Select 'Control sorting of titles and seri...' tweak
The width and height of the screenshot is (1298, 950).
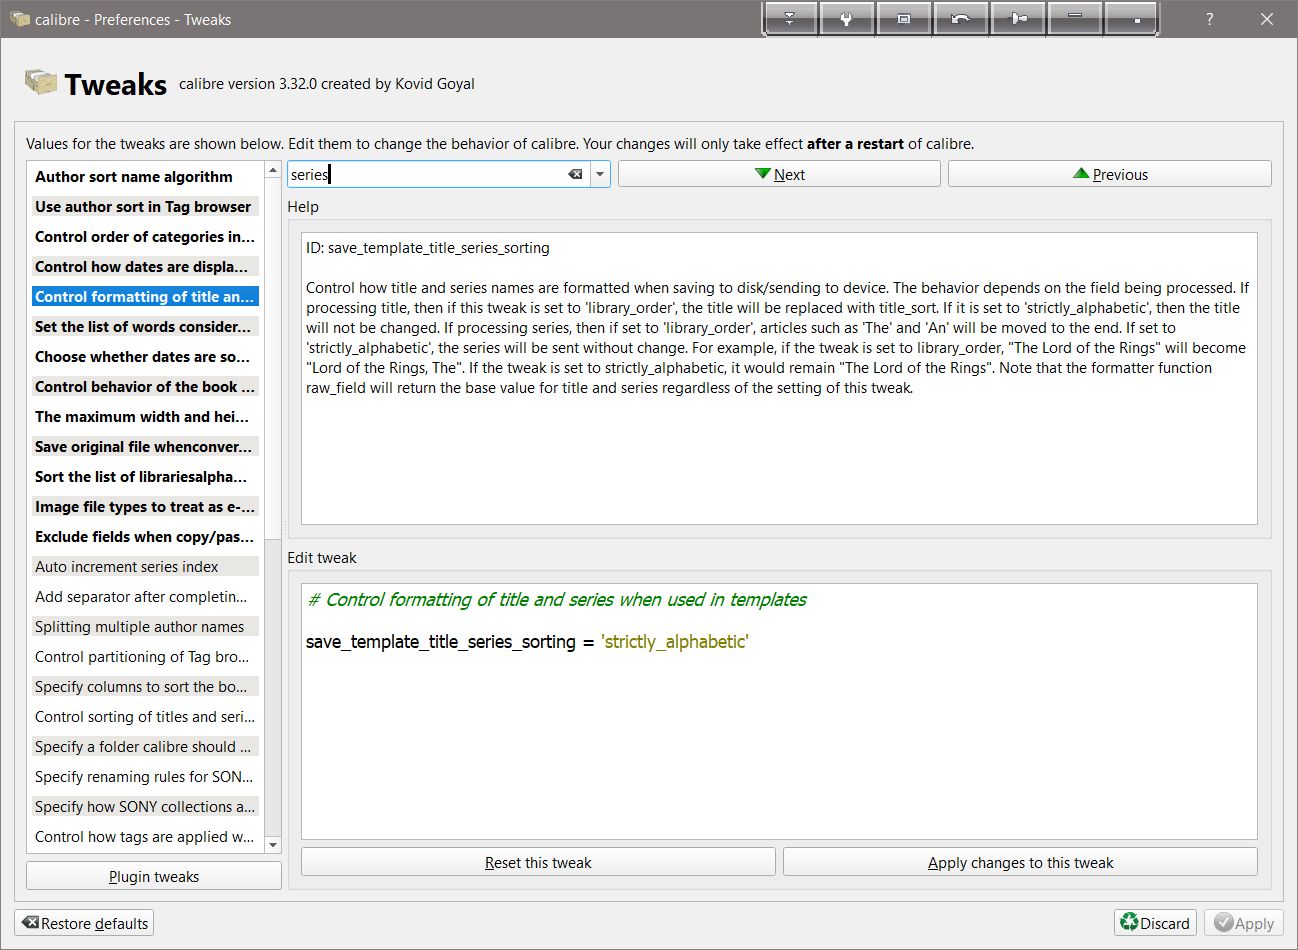click(x=146, y=717)
